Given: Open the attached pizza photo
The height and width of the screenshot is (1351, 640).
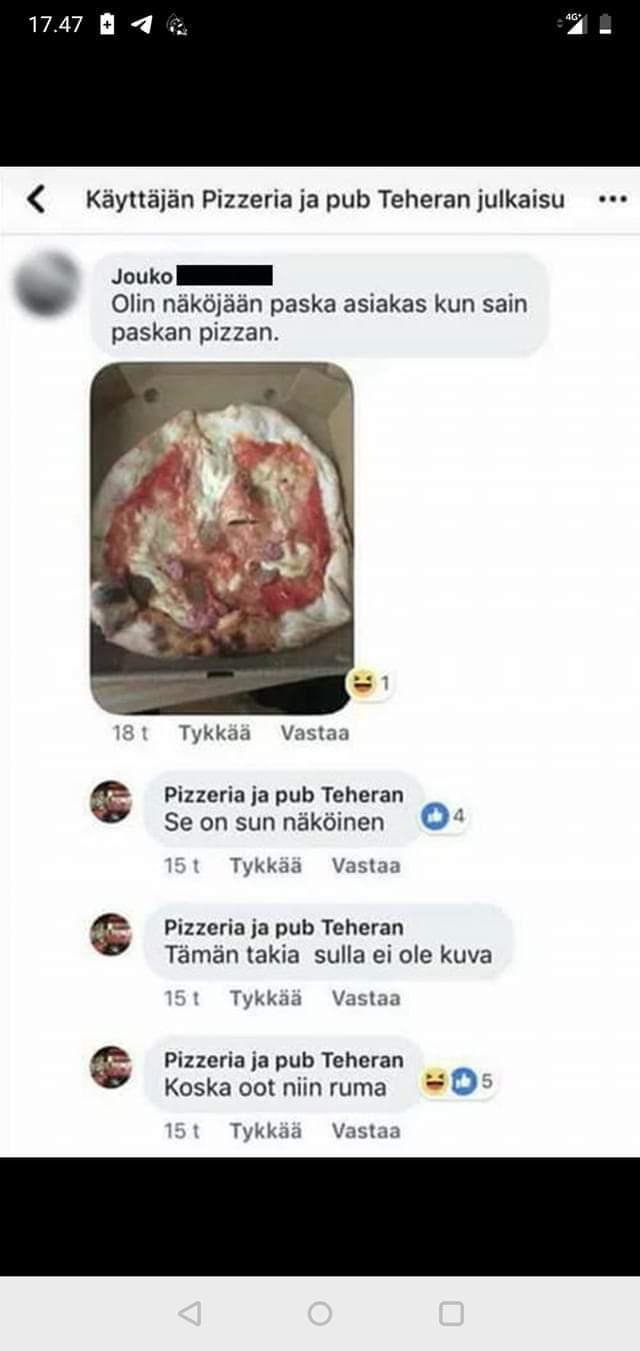Looking at the screenshot, I should [222, 538].
